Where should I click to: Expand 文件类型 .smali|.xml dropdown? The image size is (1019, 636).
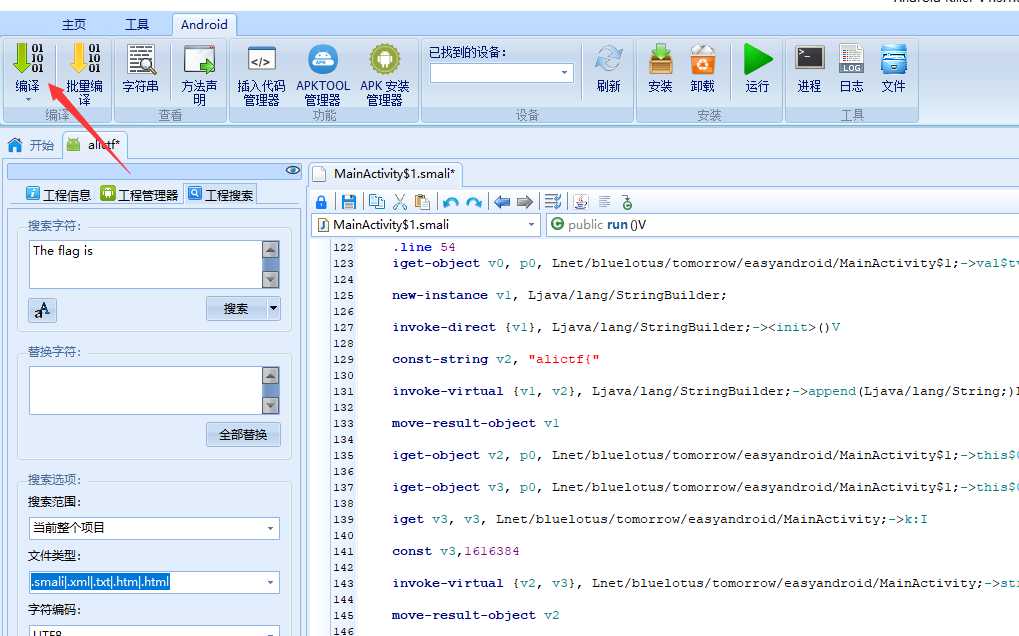click(x=270, y=582)
